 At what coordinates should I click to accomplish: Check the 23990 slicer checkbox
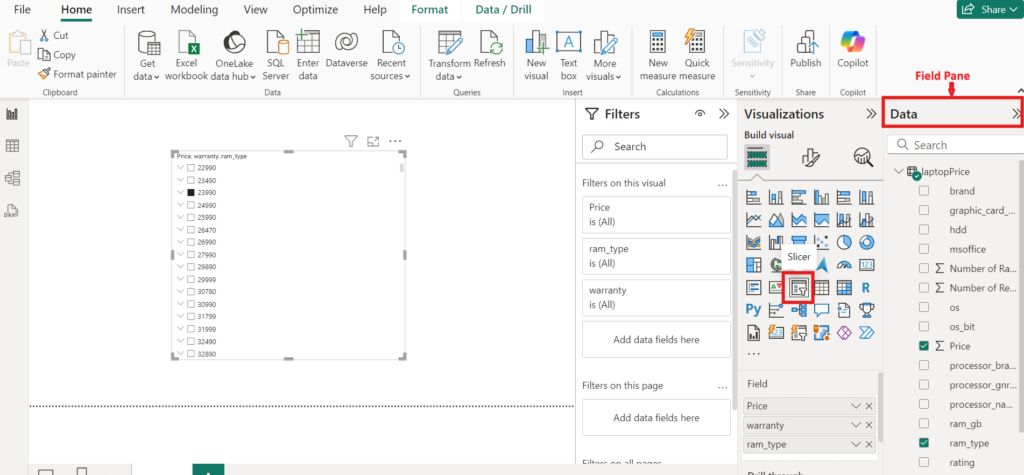pyautogui.click(x=191, y=193)
